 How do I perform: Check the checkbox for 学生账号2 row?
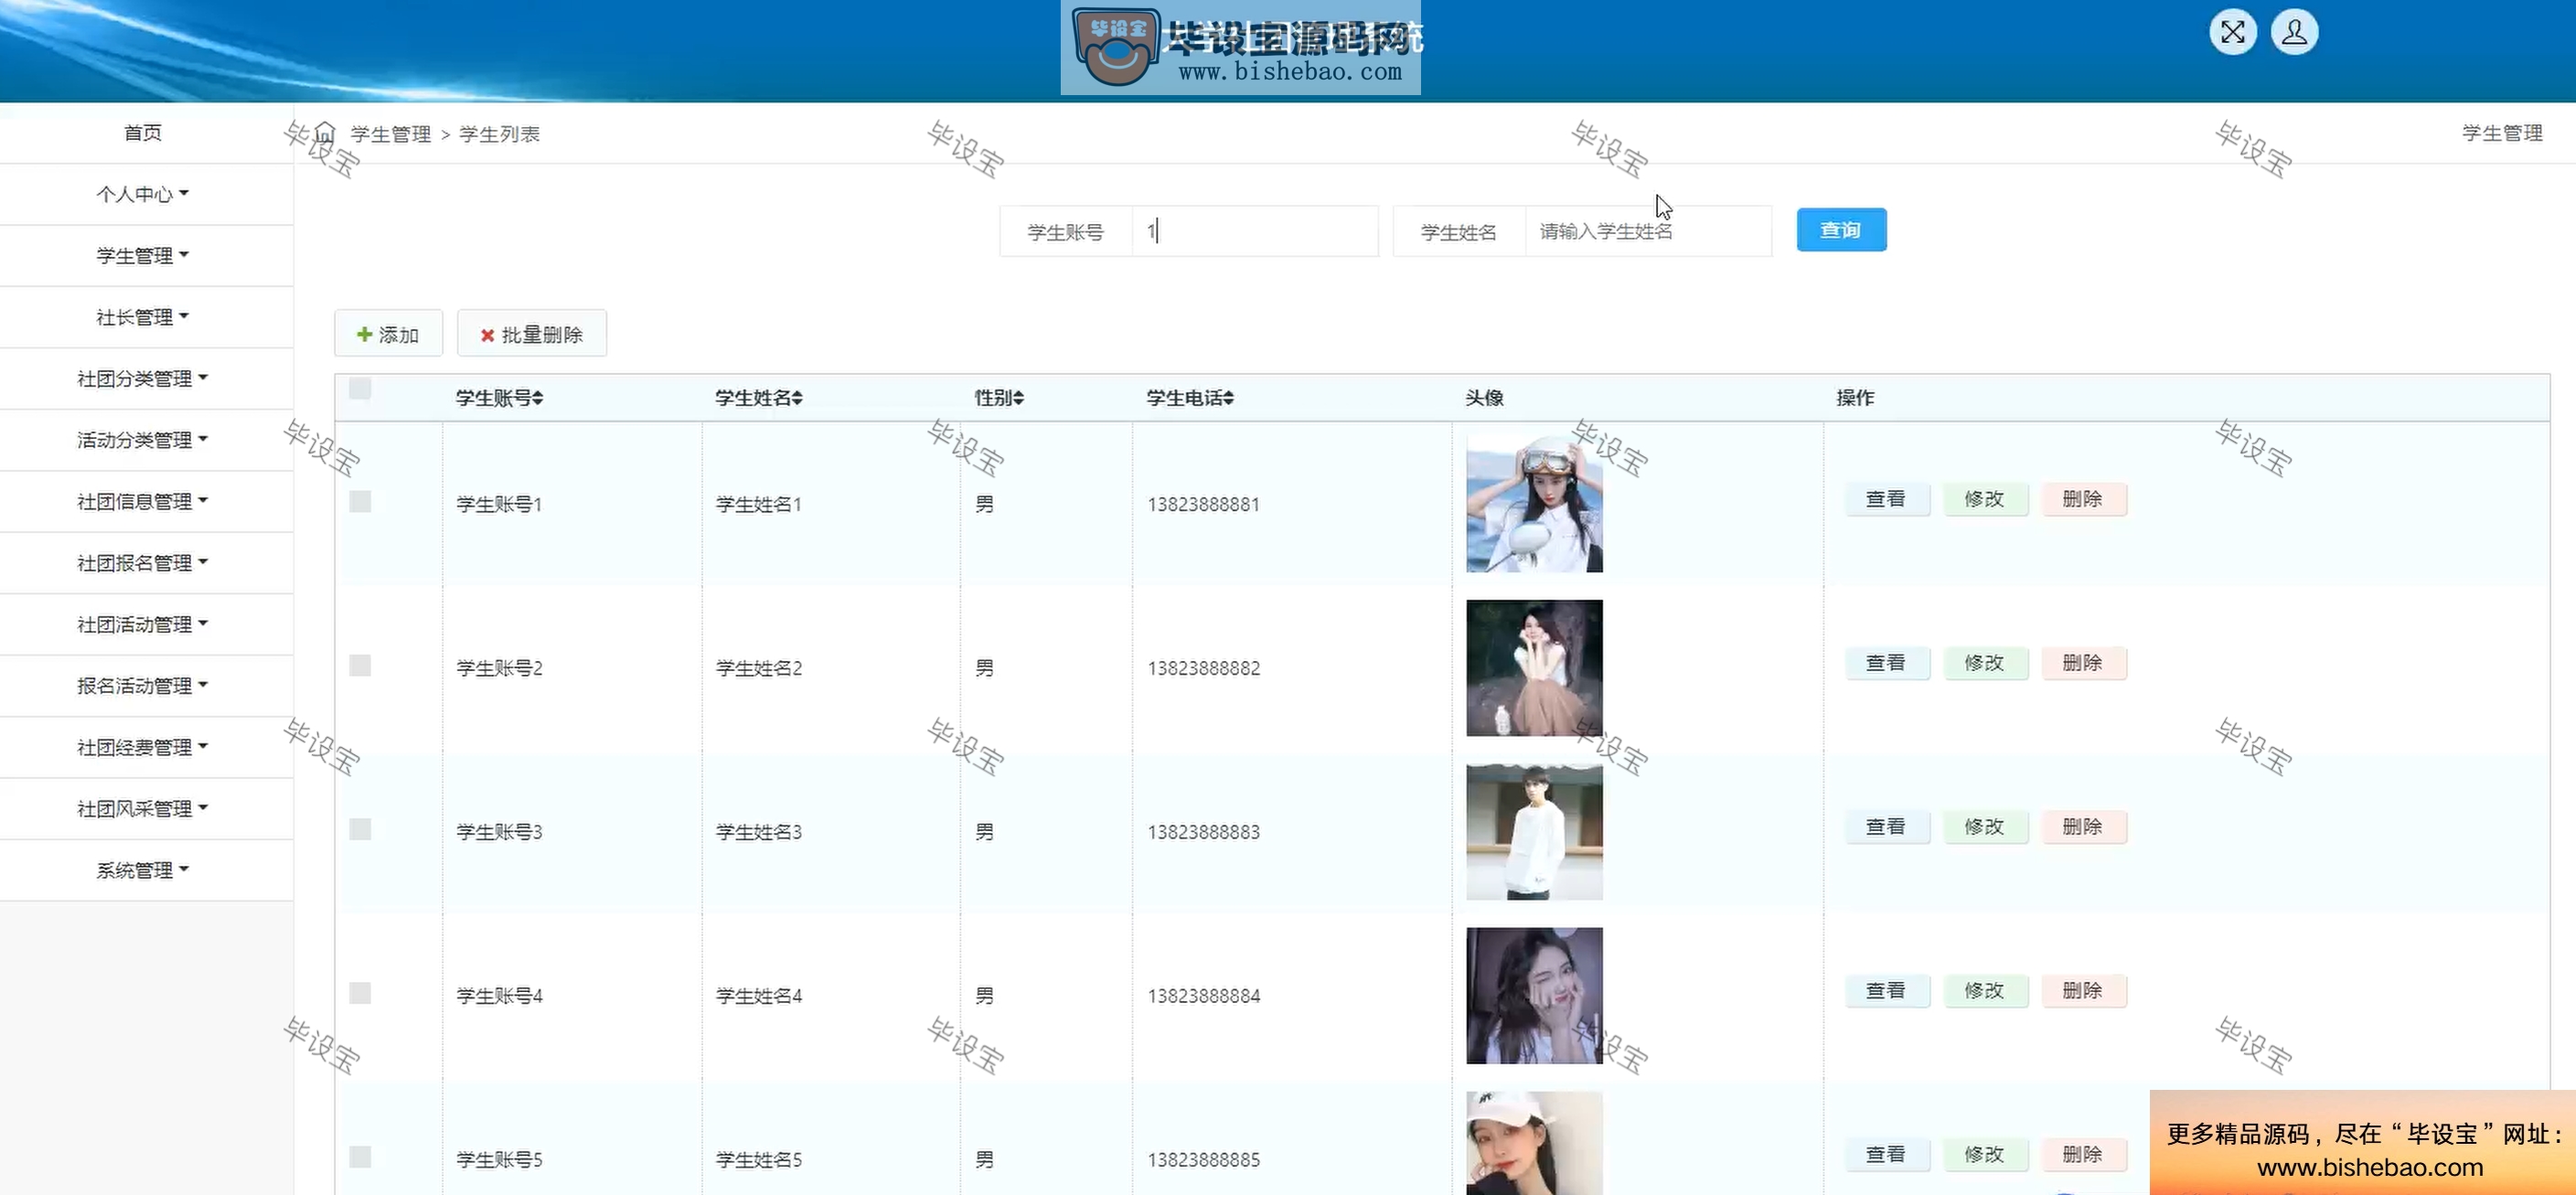click(360, 666)
